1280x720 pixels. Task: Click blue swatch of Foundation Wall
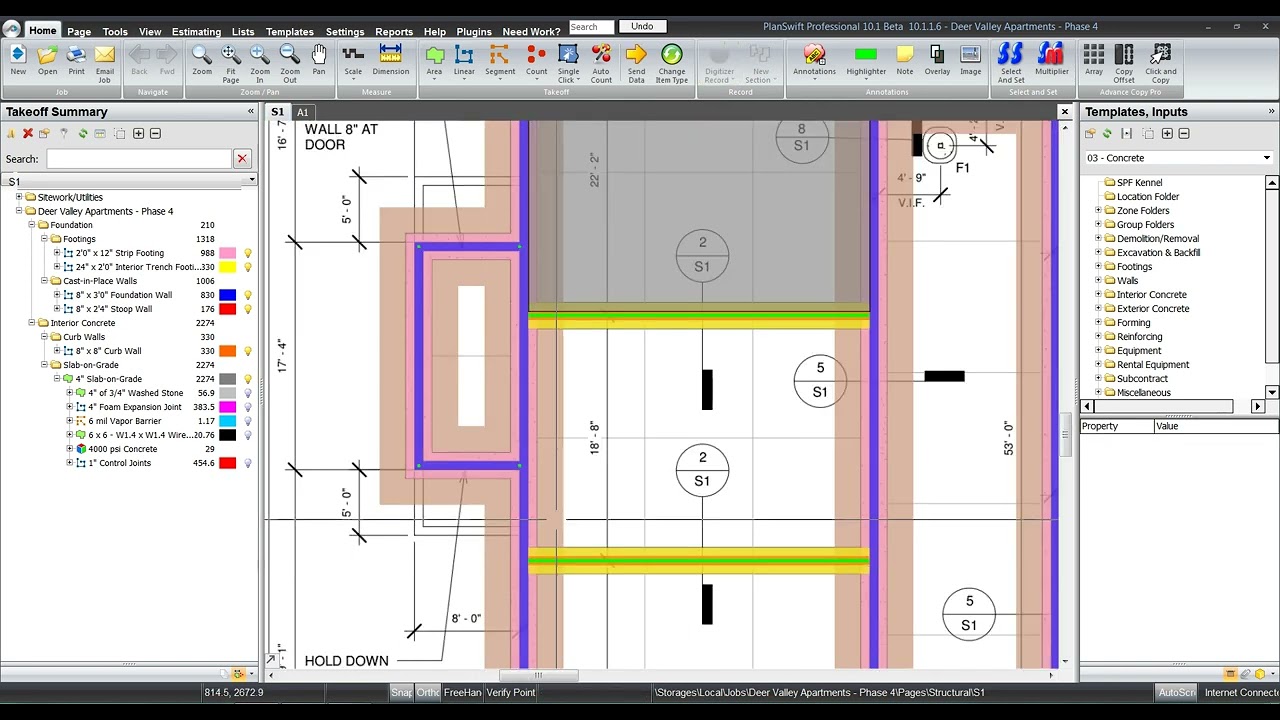click(x=228, y=295)
